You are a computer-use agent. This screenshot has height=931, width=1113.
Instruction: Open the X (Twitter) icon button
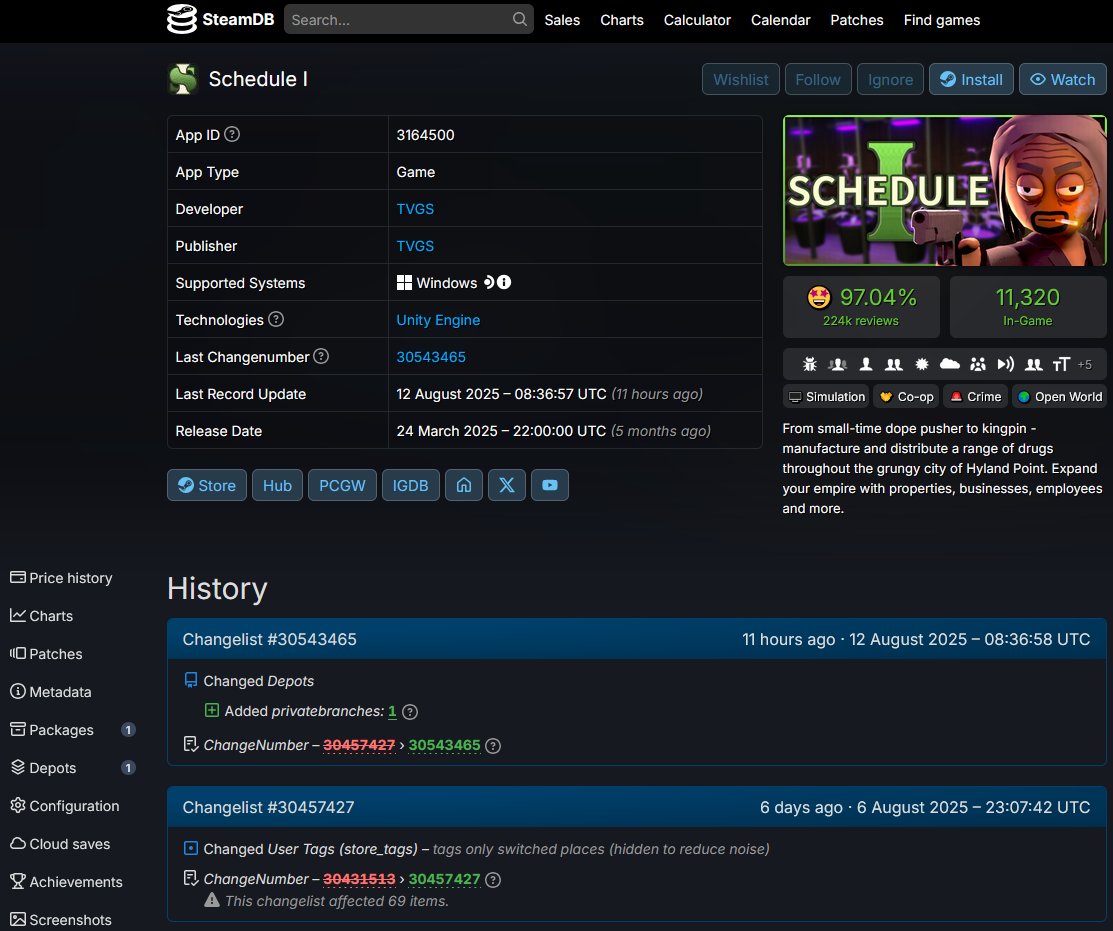[507, 485]
